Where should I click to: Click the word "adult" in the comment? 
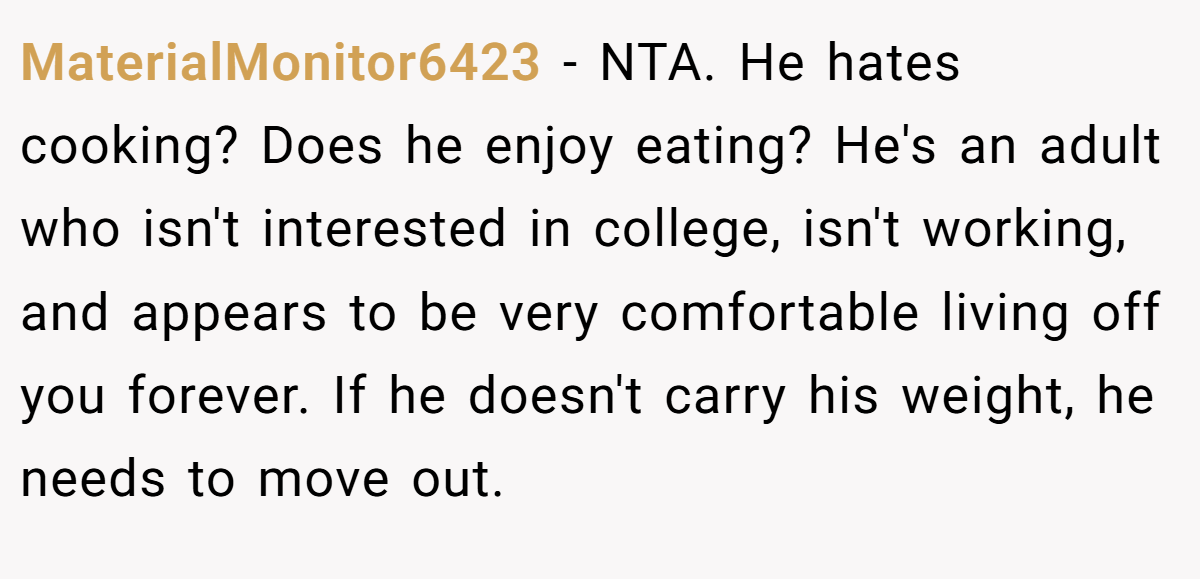[x=1100, y=148]
